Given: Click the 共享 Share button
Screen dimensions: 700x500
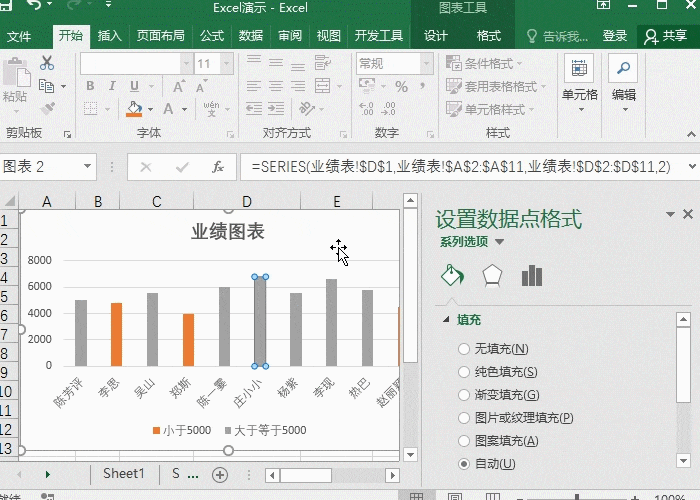Looking at the screenshot, I should tap(665, 36).
